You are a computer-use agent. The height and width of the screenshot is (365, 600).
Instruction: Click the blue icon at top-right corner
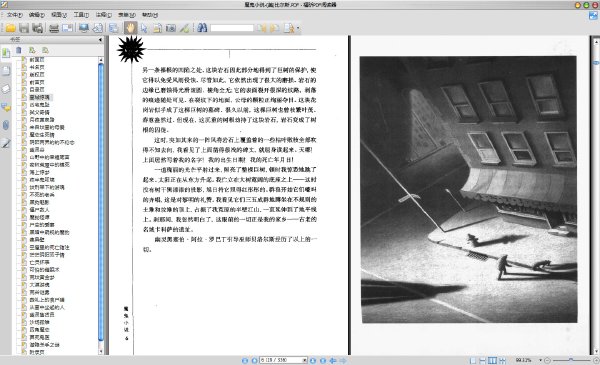[593, 15]
